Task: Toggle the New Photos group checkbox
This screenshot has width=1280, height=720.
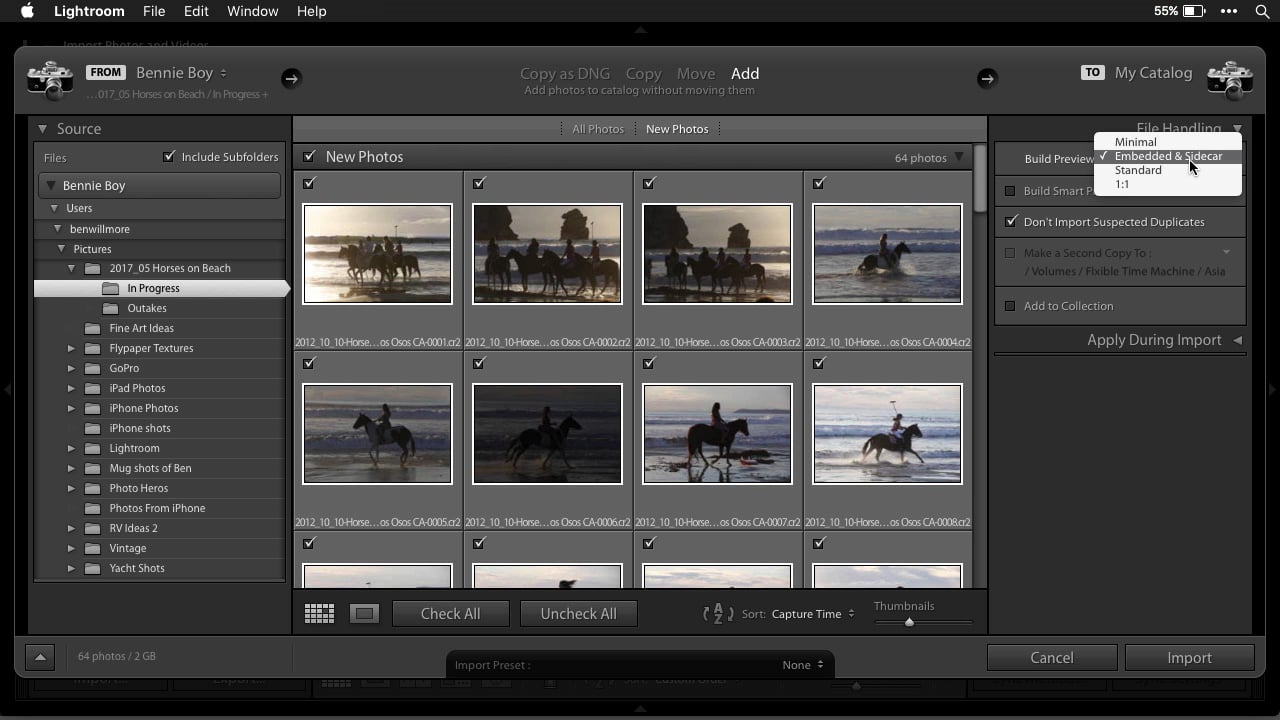Action: coord(309,156)
